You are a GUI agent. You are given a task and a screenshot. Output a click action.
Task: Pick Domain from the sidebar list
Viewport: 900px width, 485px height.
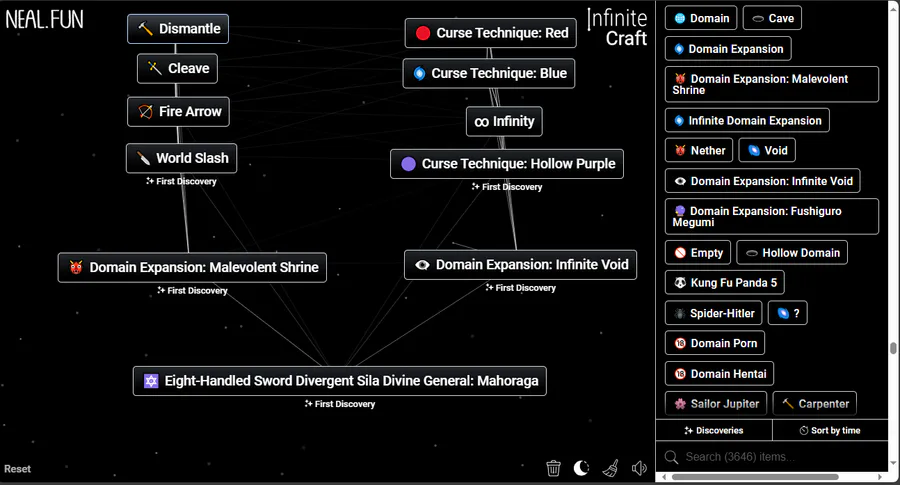pyautogui.click(x=701, y=18)
